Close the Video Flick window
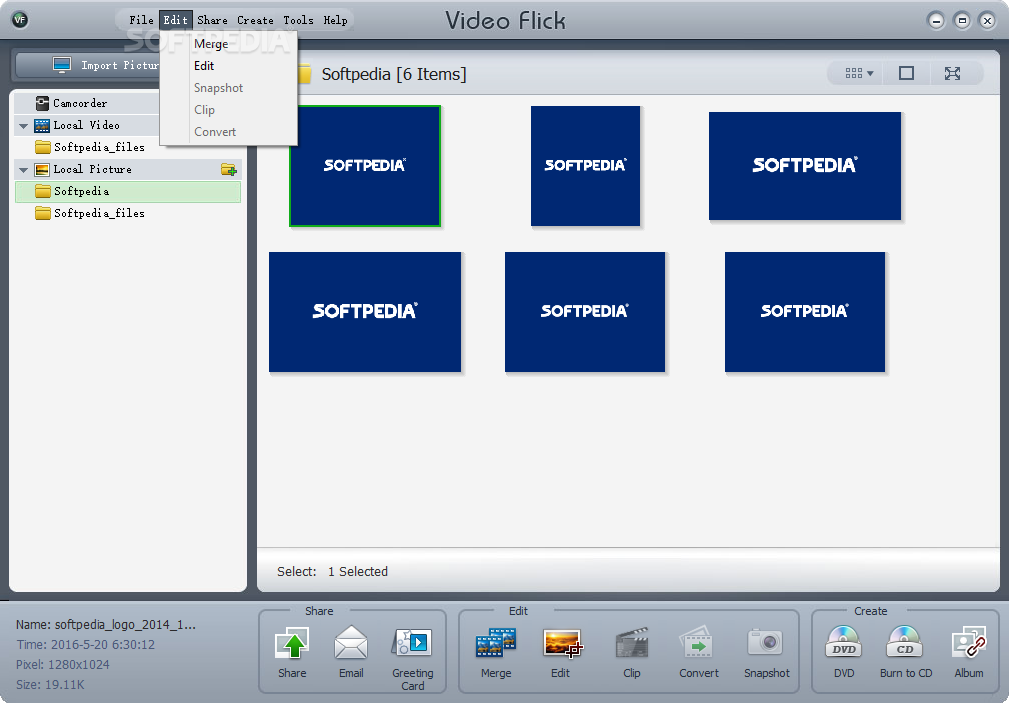This screenshot has height=703, width=1009. [987, 21]
